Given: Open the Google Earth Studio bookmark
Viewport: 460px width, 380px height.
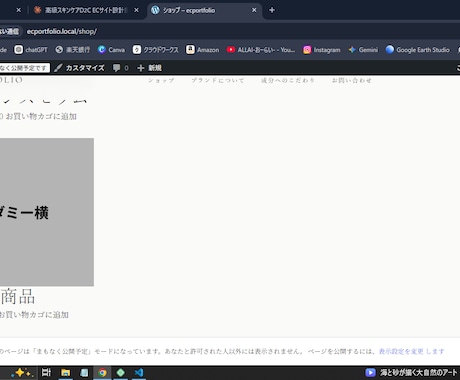Looking at the screenshot, I should coord(418,50).
